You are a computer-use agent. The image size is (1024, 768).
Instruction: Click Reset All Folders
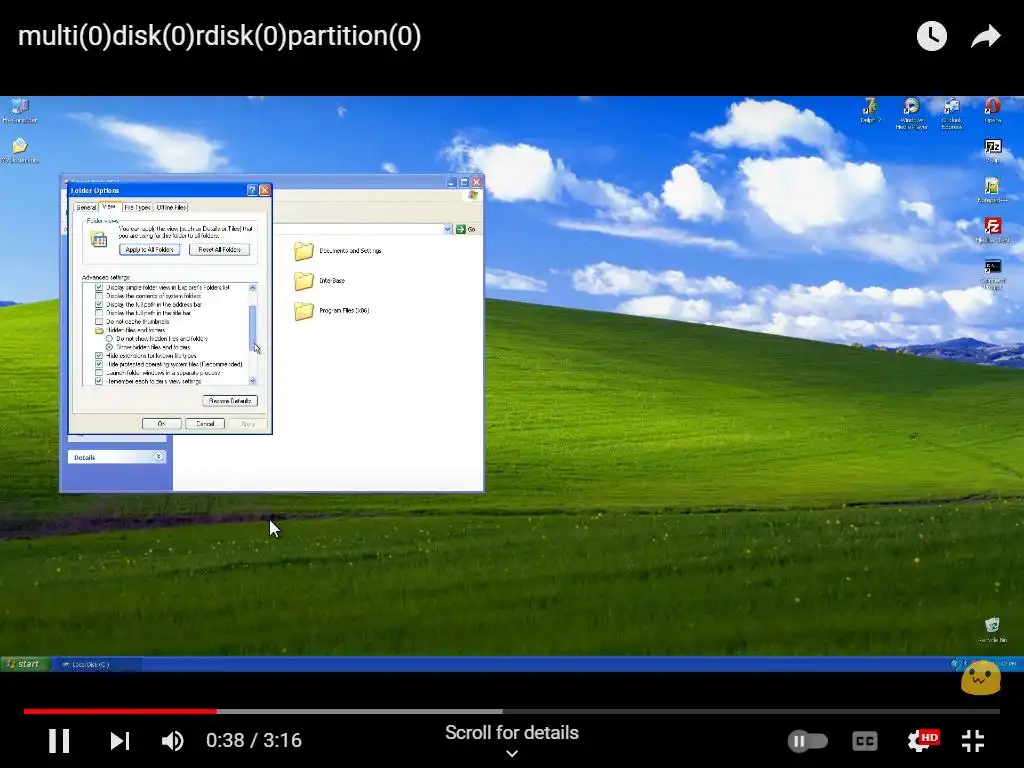(219, 249)
